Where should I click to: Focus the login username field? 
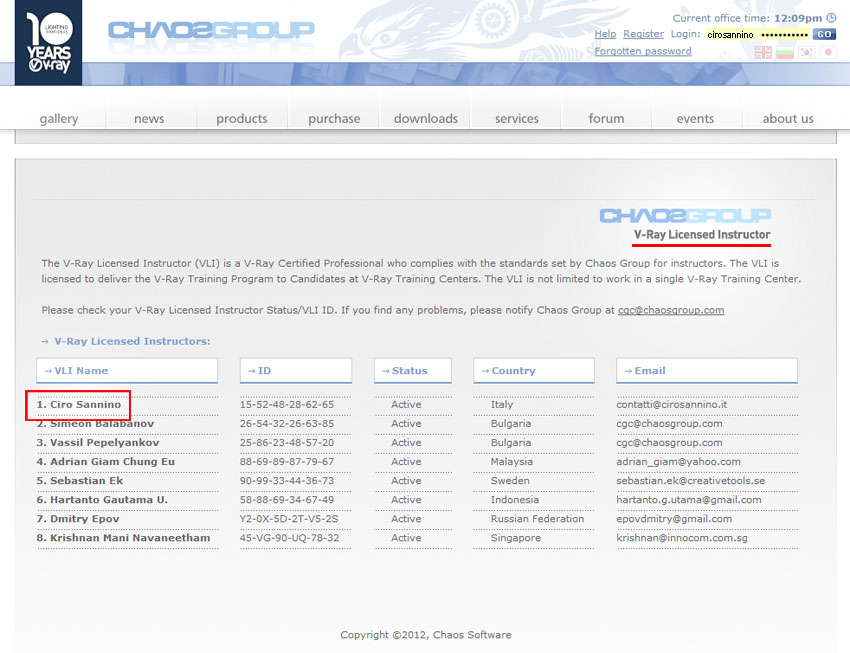[732, 35]
